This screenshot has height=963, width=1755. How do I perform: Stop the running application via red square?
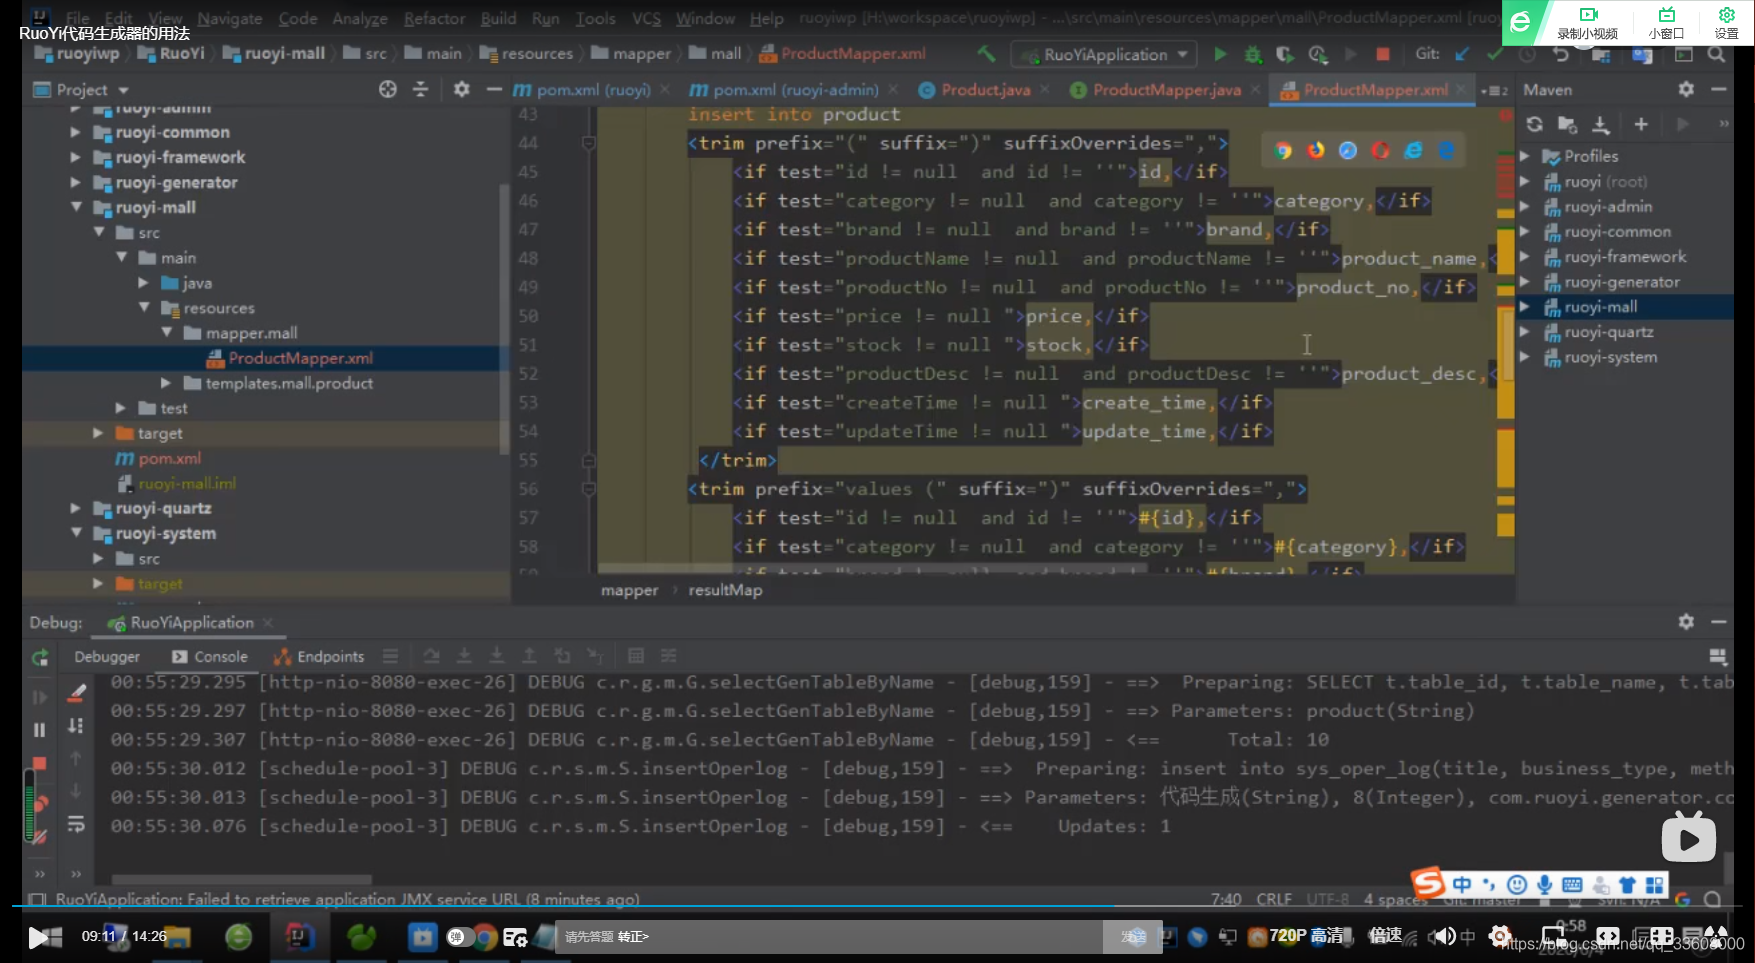pyautogui.click(x=1383, y=54)
